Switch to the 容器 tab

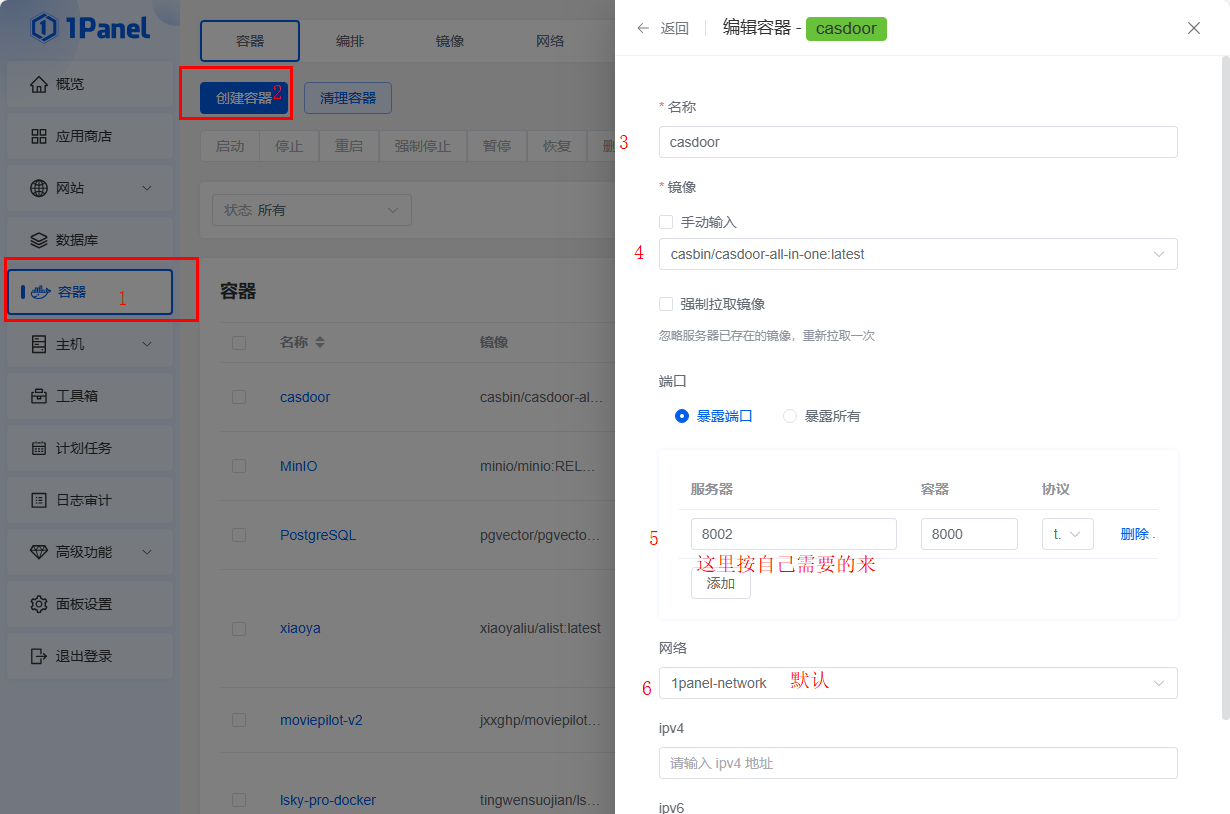pyautogui.click(x=250, y=41)
